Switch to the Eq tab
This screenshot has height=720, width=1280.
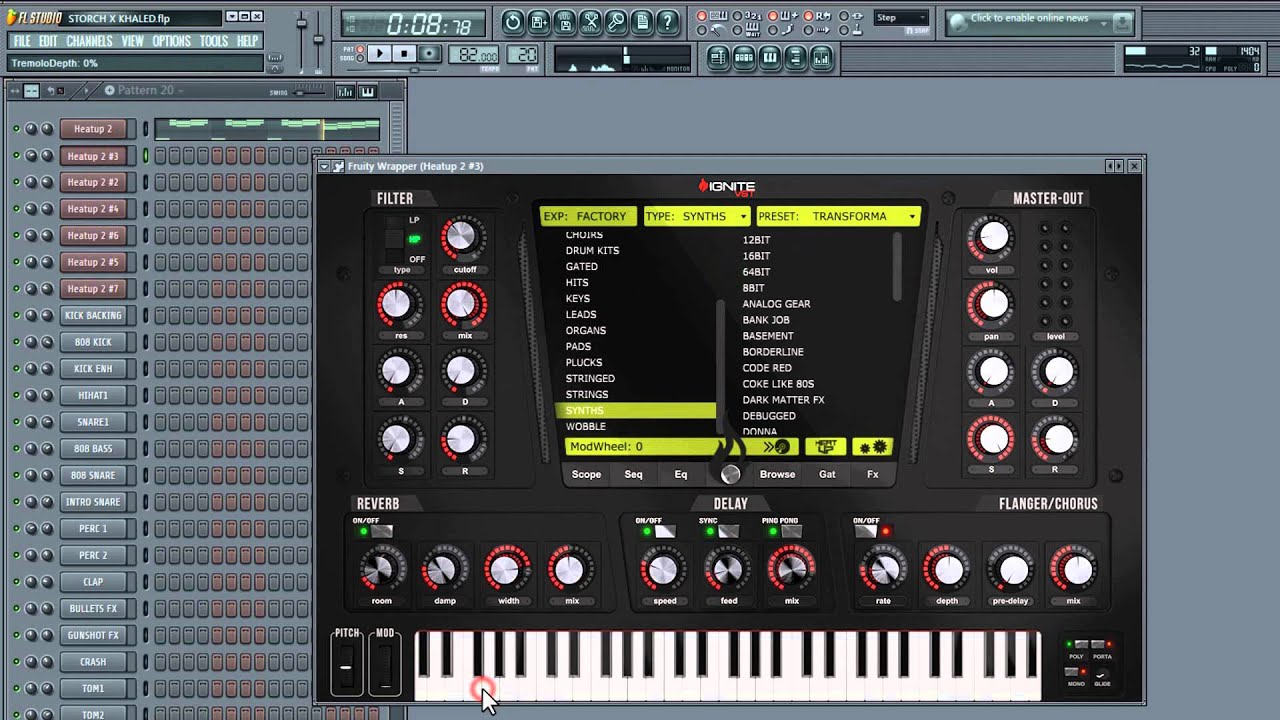pyautogui.click(x=681, y=474)
